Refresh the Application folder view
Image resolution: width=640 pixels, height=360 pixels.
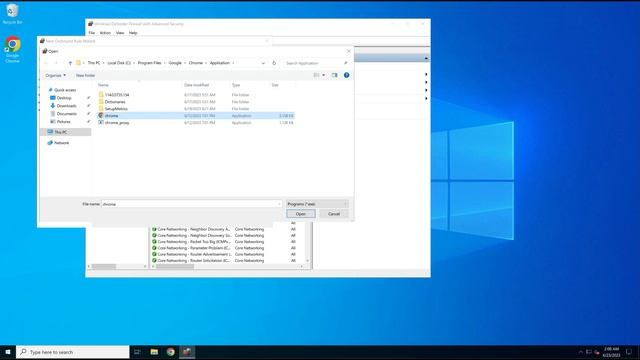pos(274,63)
